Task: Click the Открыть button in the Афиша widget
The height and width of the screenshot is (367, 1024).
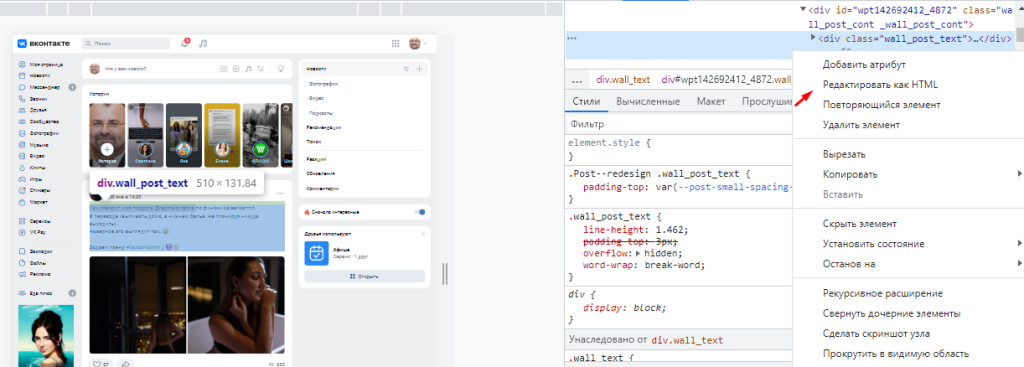Action: [x=364, y=276]
